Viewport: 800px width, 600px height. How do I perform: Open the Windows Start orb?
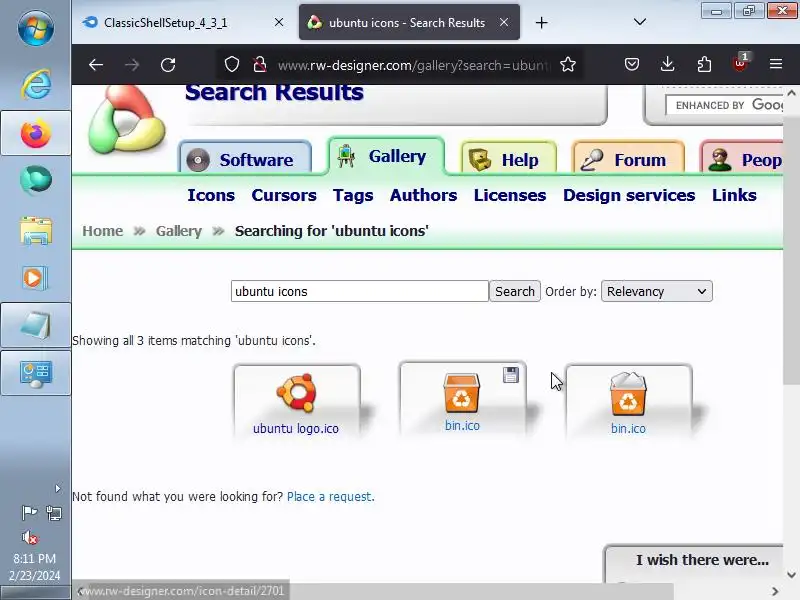pos(35,28)
